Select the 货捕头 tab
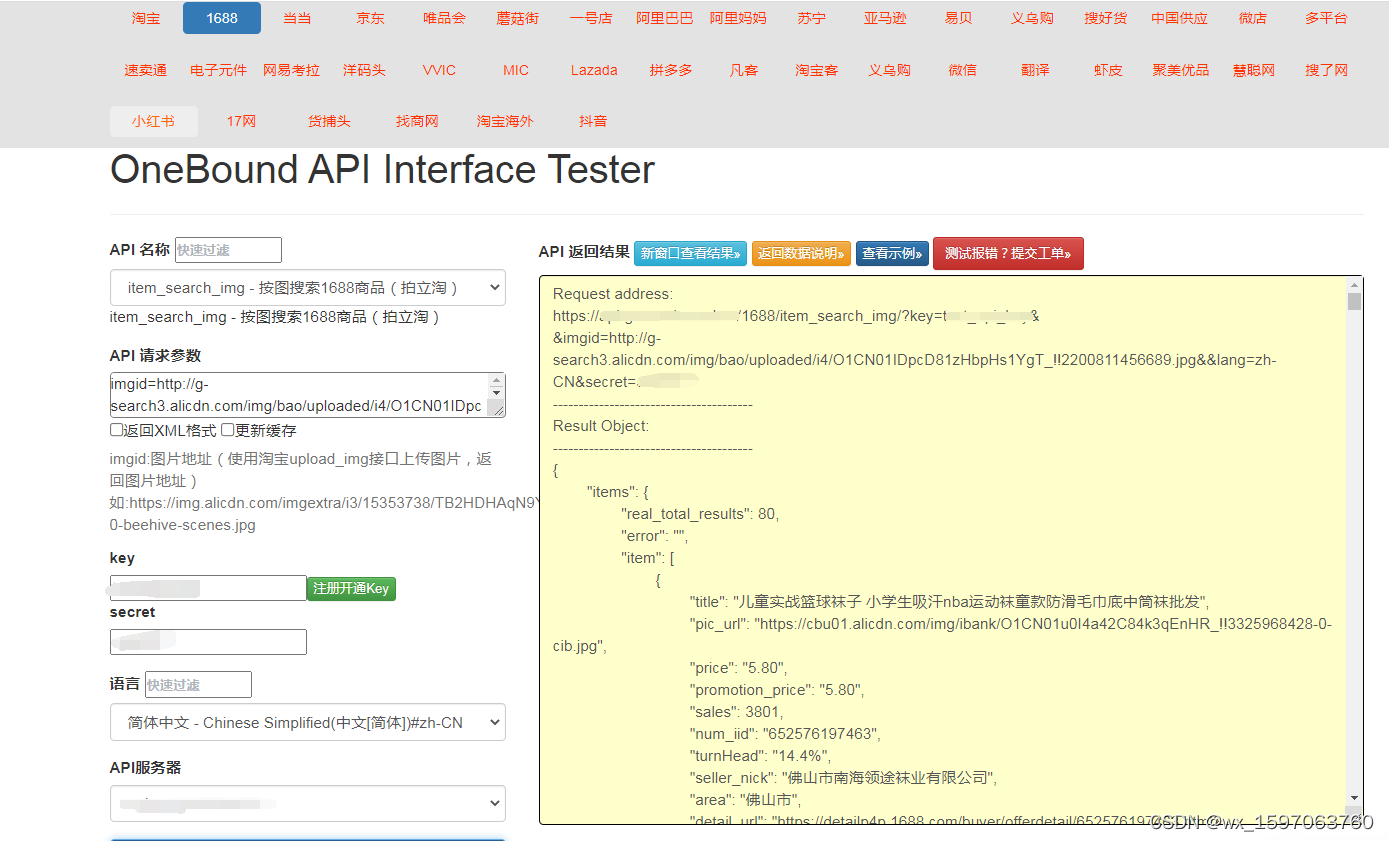Image resolution: width=1389 pixels, height=841 pixels. point(329,121)
